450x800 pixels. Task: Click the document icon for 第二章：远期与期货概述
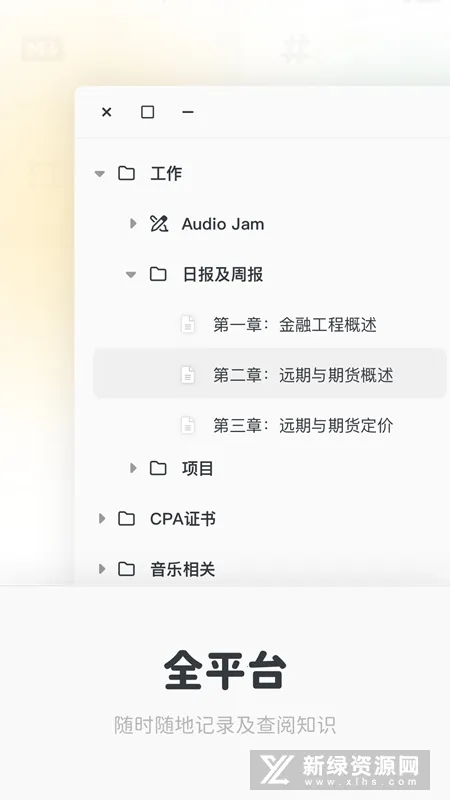coord(188,375)
